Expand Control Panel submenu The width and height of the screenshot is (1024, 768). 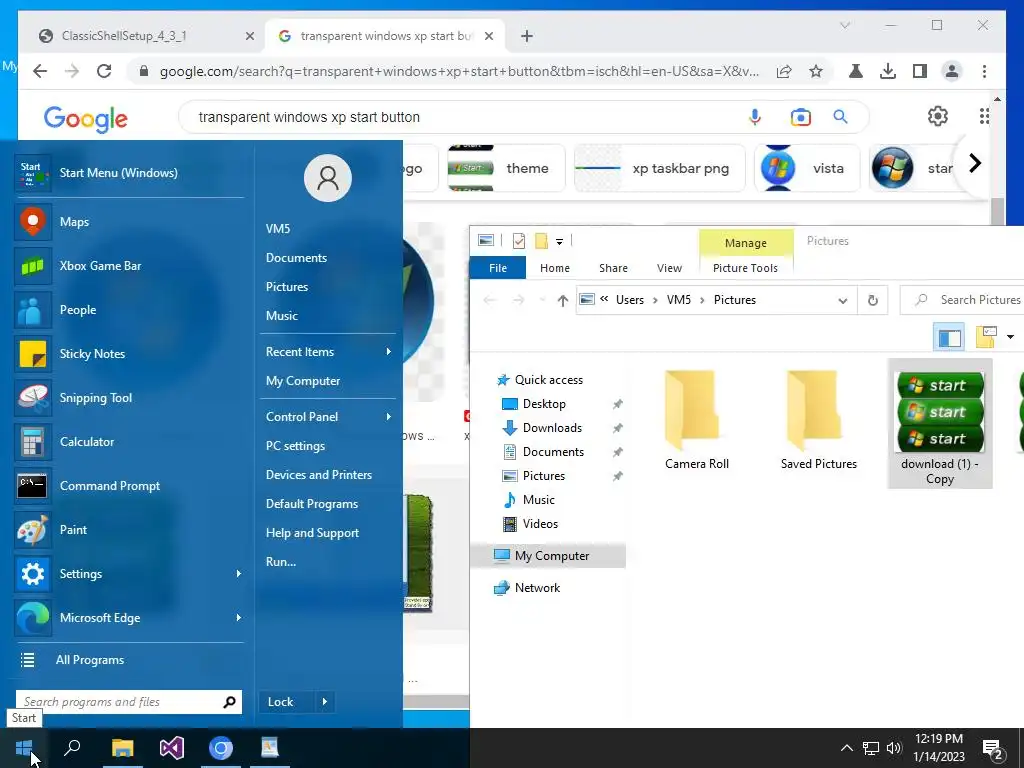pos(389,417)
